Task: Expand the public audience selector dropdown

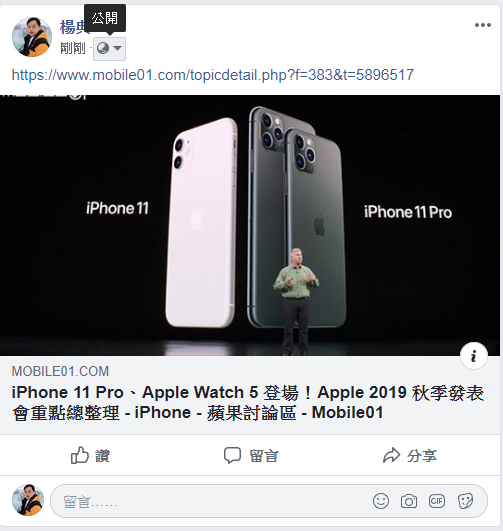Action: [109, 49]
